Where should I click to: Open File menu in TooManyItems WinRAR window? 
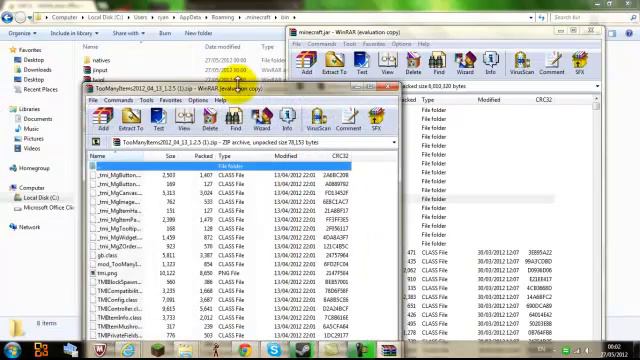coord(93,100)
